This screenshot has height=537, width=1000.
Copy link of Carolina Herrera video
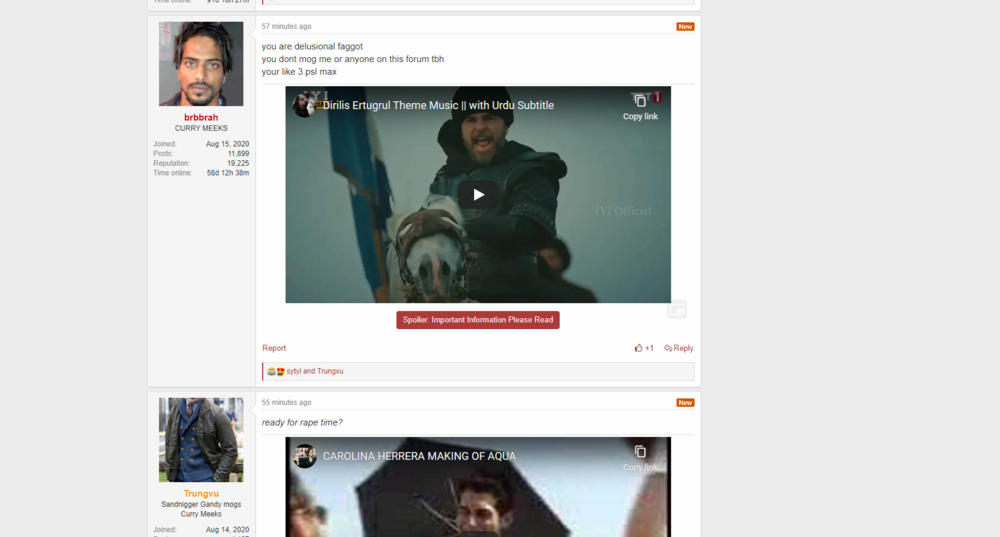pyautogui.click(x=640, y=458)
